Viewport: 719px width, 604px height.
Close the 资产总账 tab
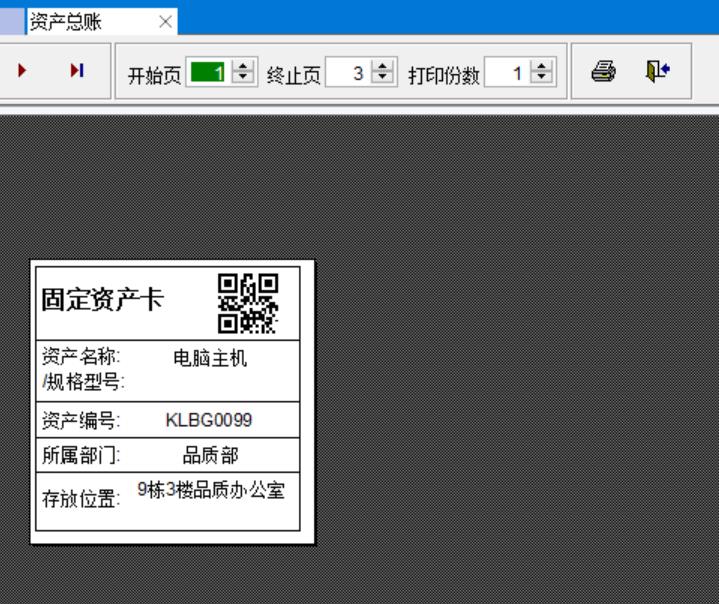[x=165, y=21]
